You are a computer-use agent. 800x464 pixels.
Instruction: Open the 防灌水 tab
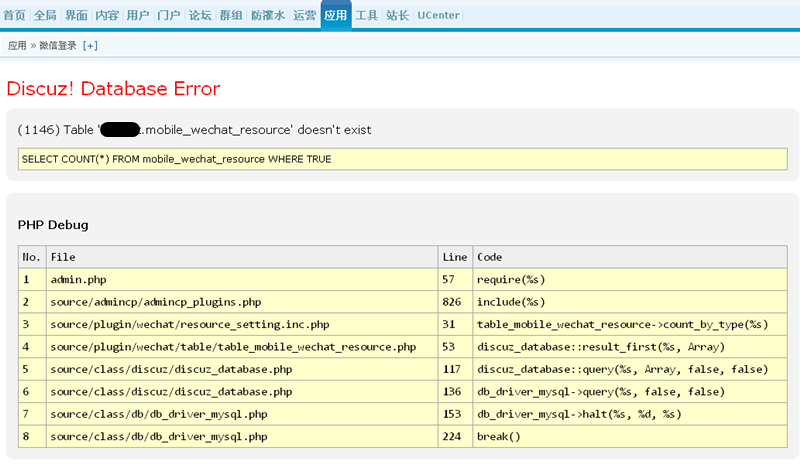click(268, 15)
